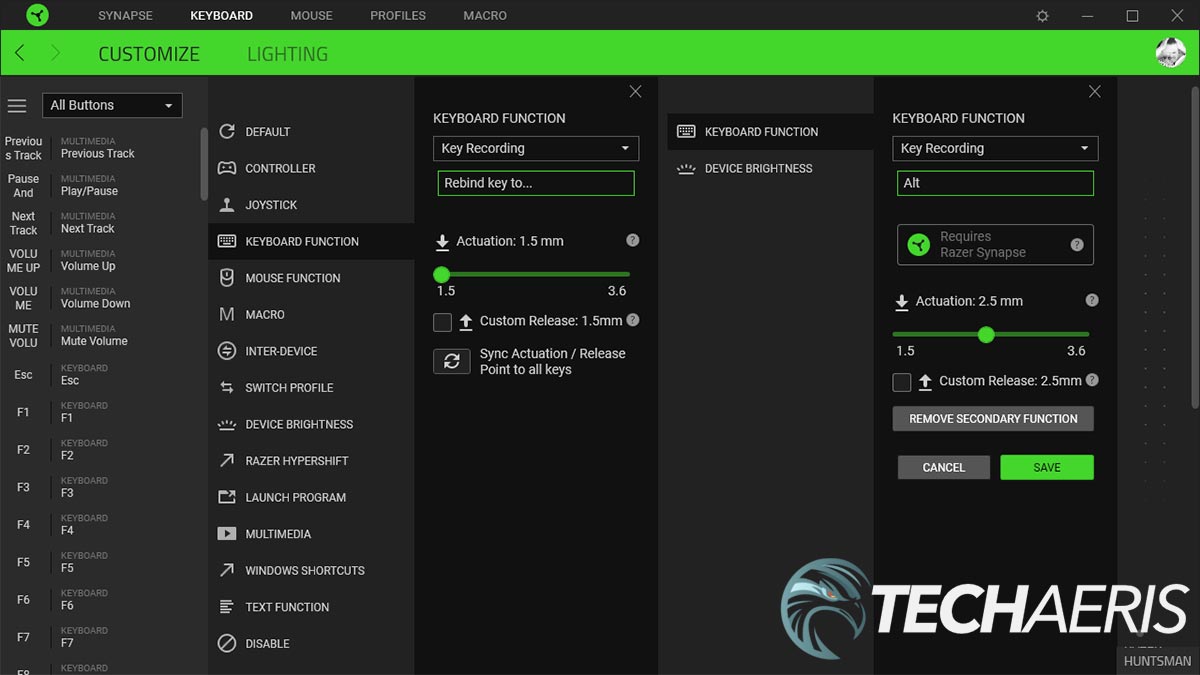This screenshot has width=1200, height=675.
Task: Choose Device Brightness in main function list
Action: pos(311,424)
